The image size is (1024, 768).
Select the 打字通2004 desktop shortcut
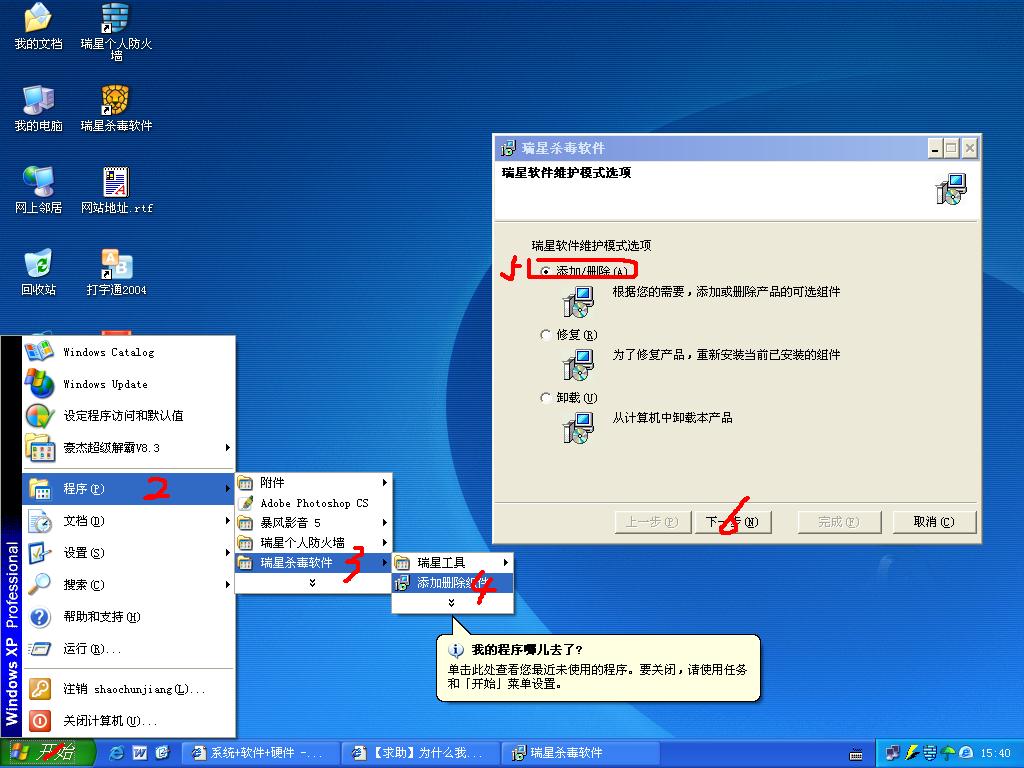coord(116,272)
